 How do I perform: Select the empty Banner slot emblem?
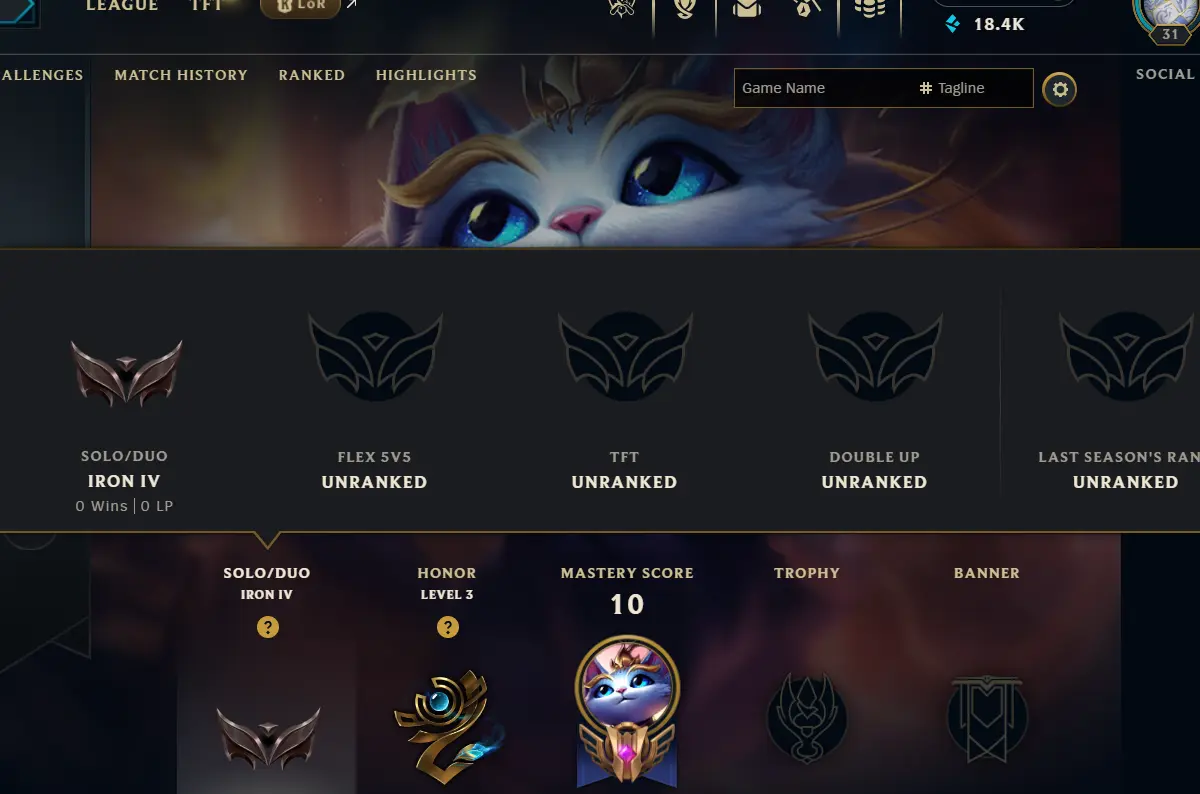tap(987, 719)
